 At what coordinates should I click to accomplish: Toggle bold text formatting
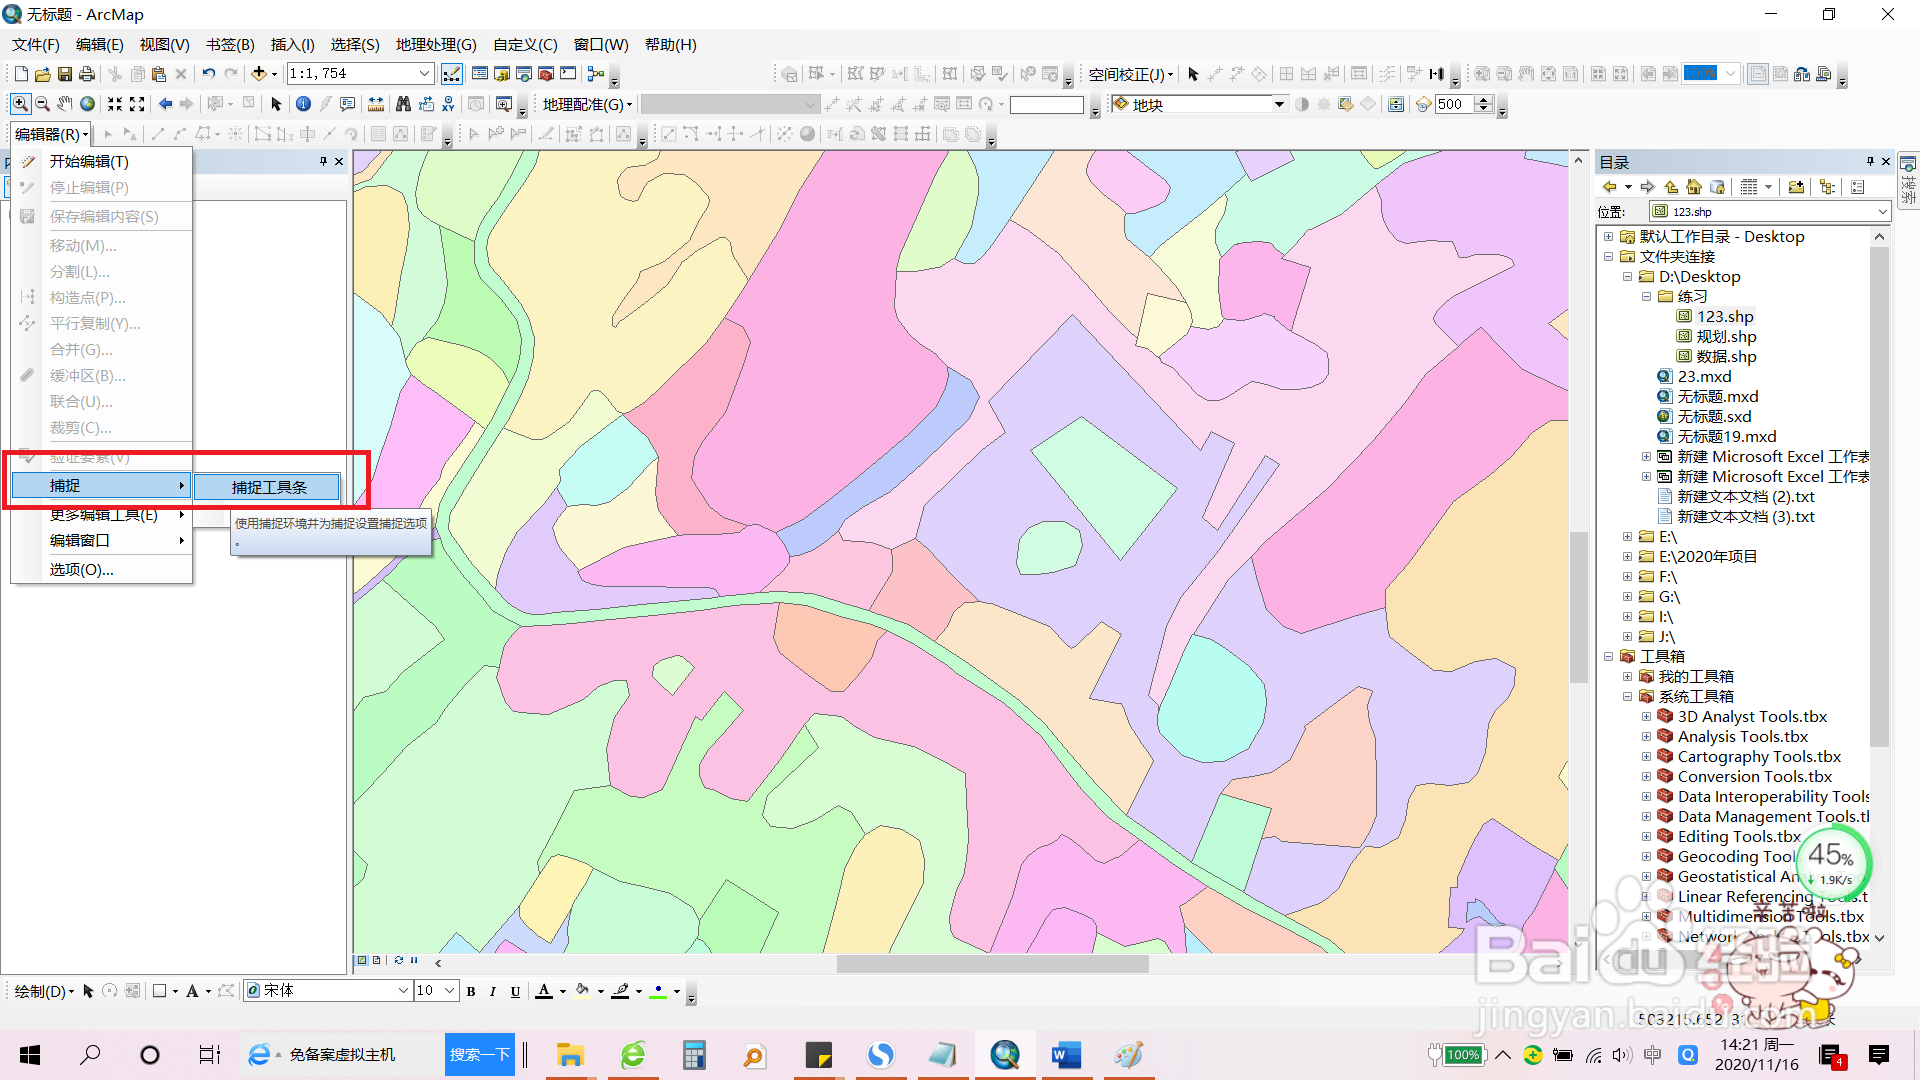pyautogui.click(x=471, y=991)
